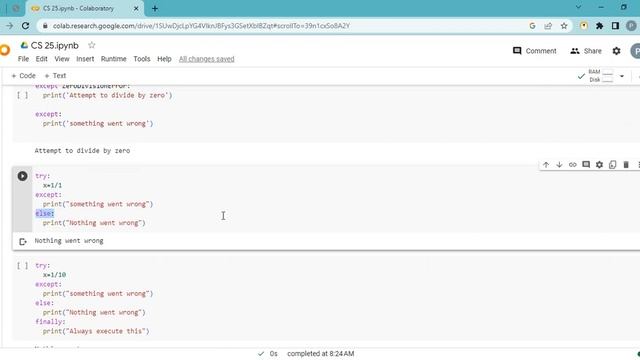This screenshot has height=360, width=640.
Task: Rename the notebook title CS 25.ipynb
Action: (55, 45)
